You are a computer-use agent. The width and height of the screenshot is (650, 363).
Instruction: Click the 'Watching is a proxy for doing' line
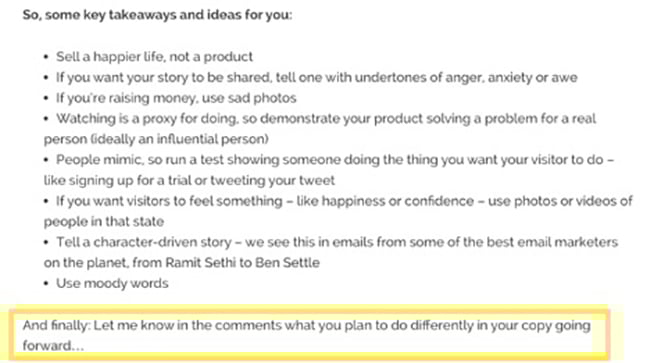[326, 119]
